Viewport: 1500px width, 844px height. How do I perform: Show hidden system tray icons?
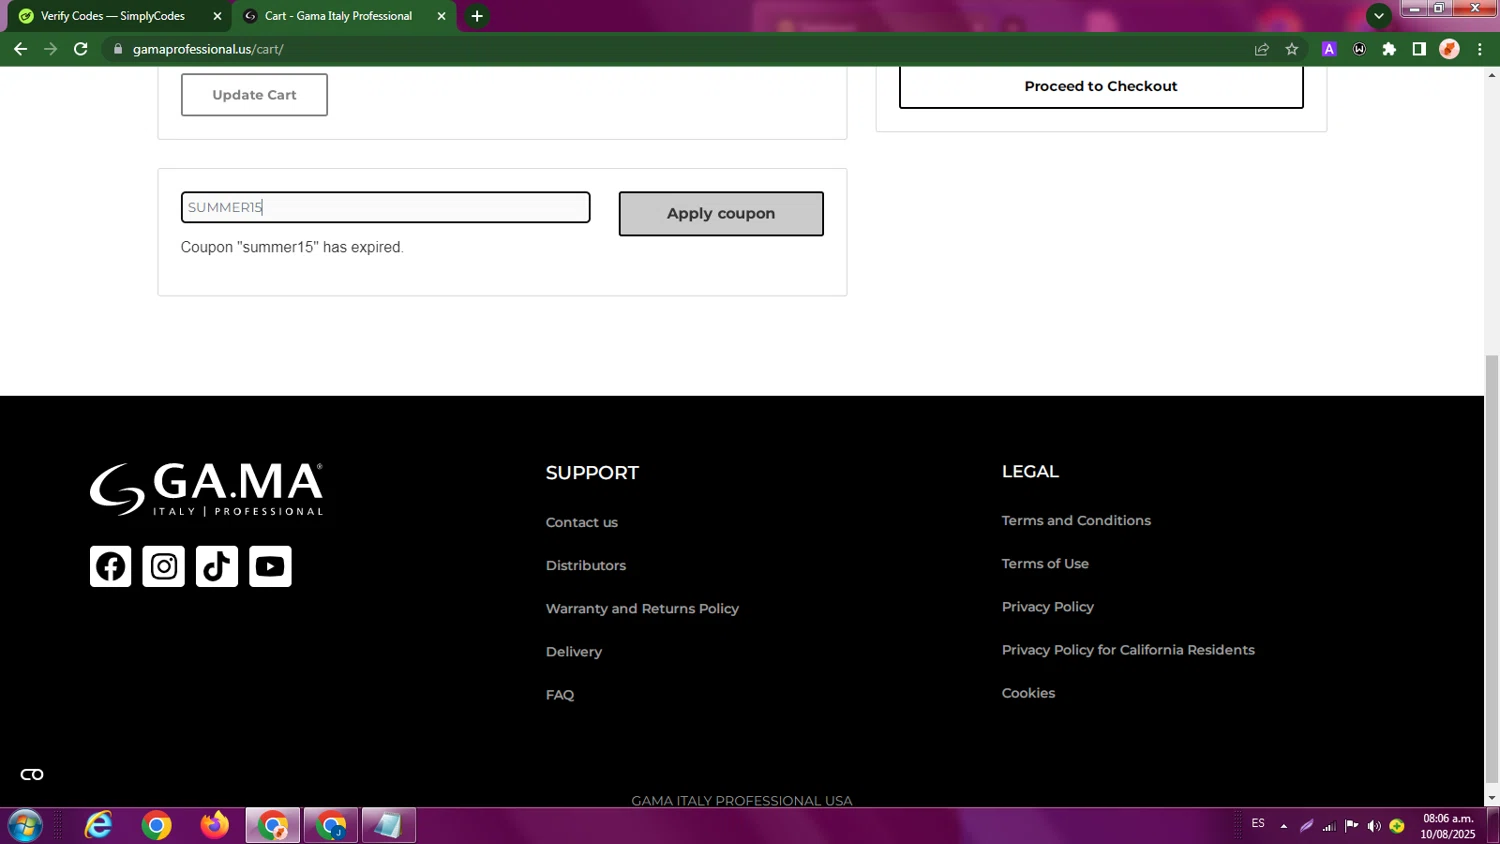tap(1284, 826)
